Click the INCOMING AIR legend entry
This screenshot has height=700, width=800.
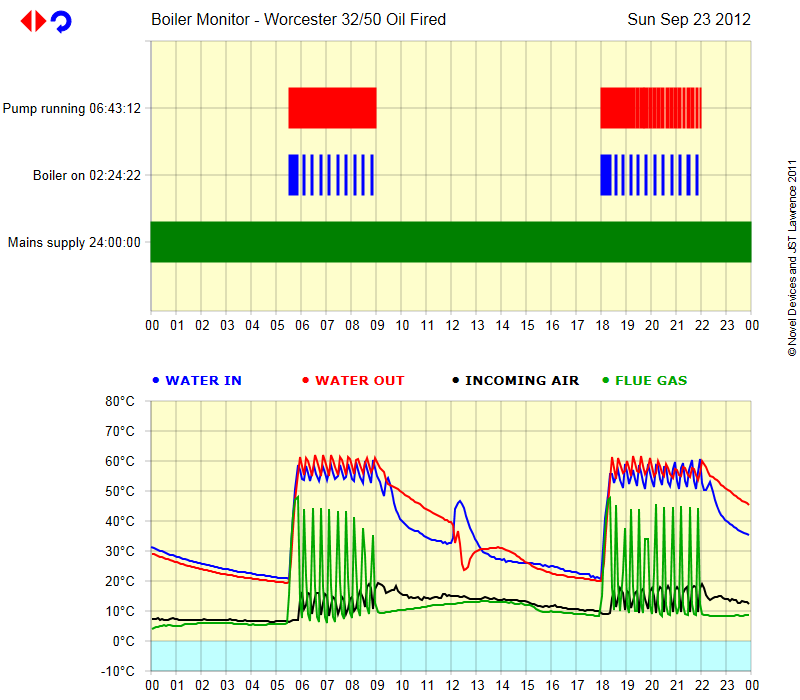click(515, 381)
